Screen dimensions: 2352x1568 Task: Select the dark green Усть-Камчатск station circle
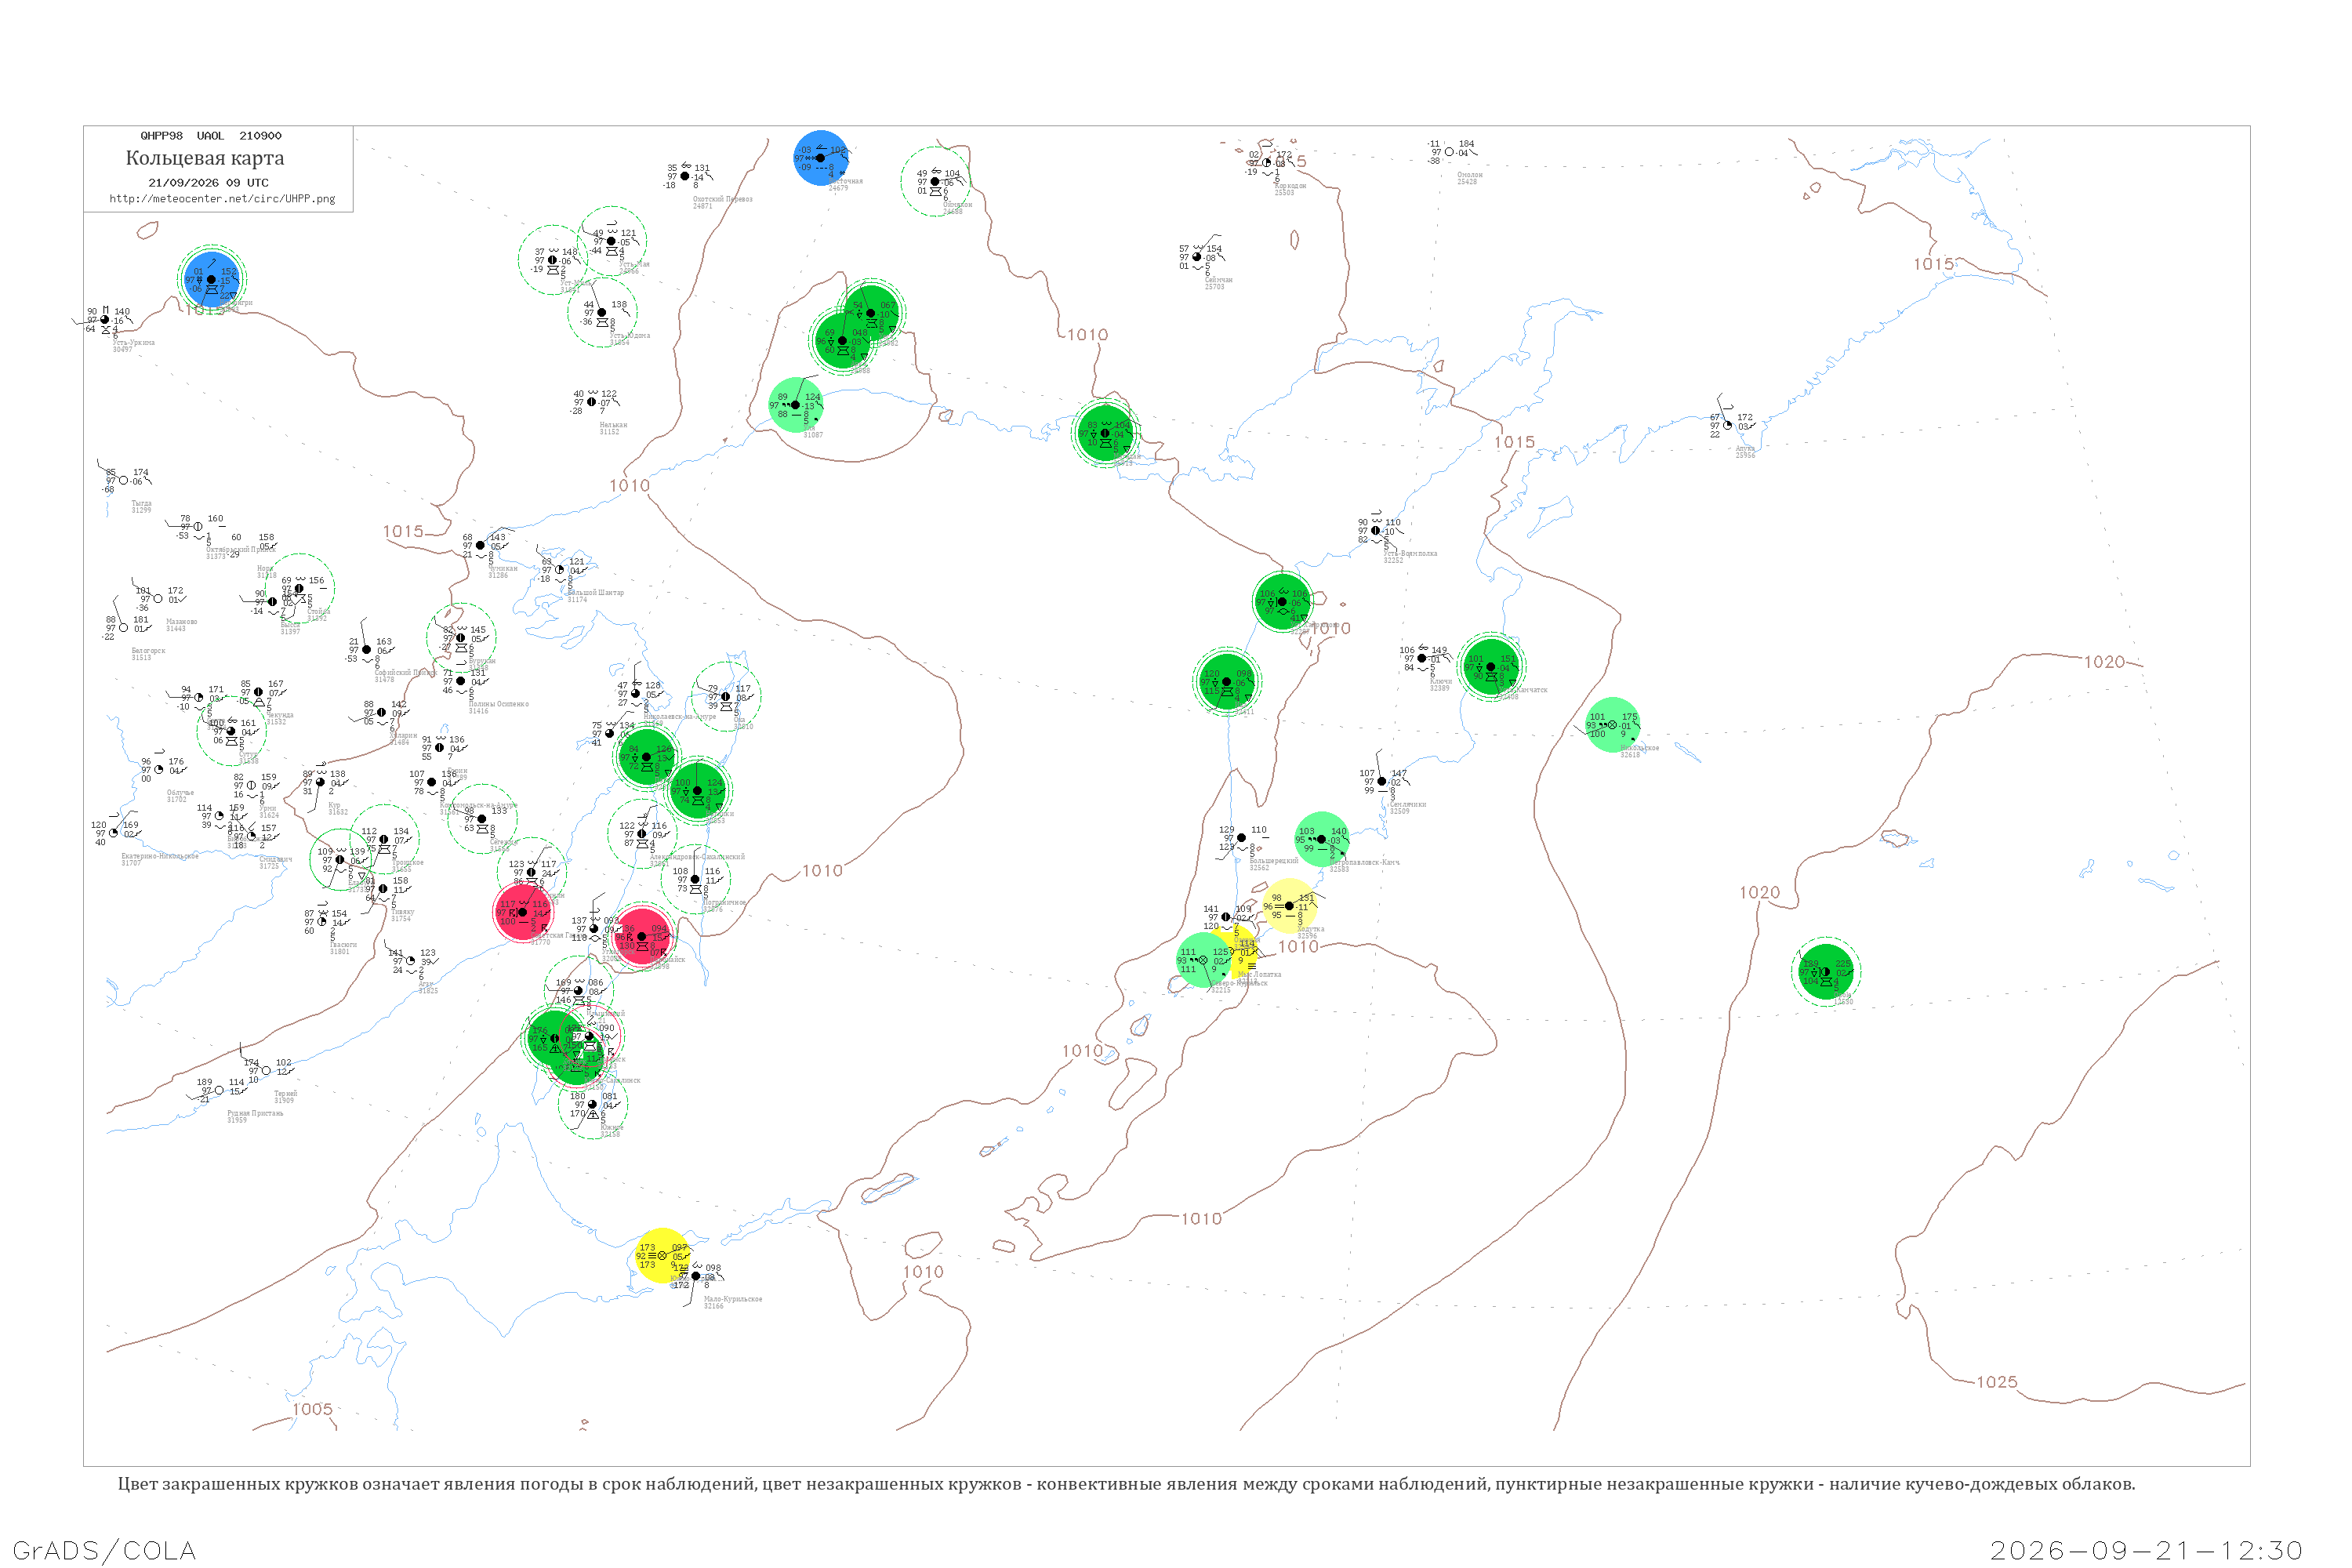tap(1491, 666)
